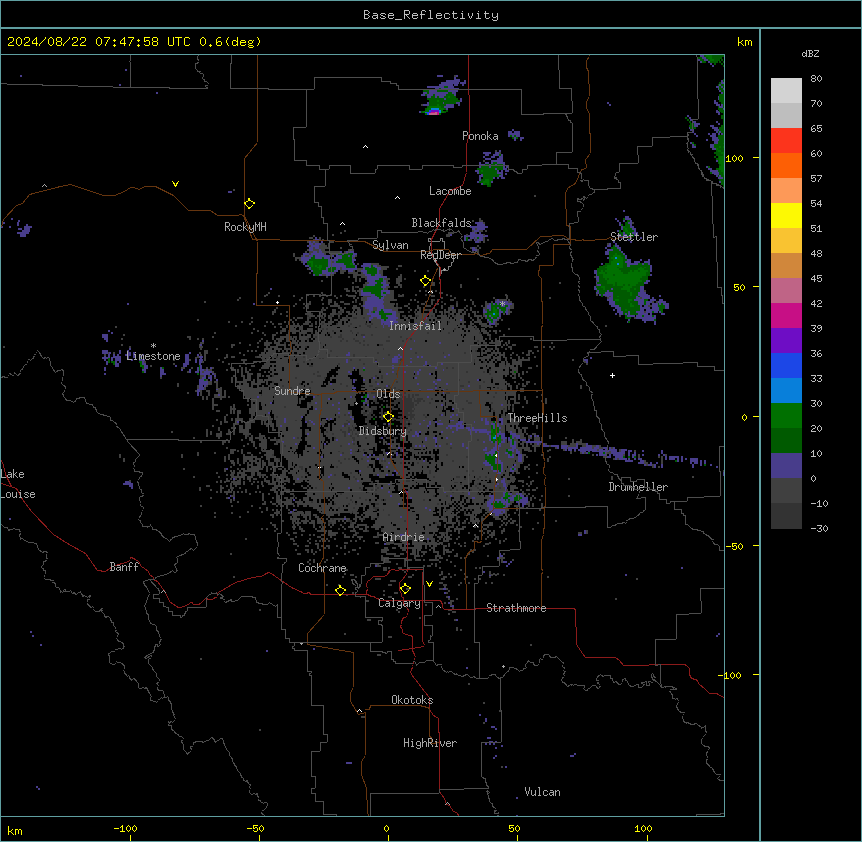Screen dimensions: 862x842
Task: Click the yellow diamond marker south of RedDeer
Action: coord(425,281)
